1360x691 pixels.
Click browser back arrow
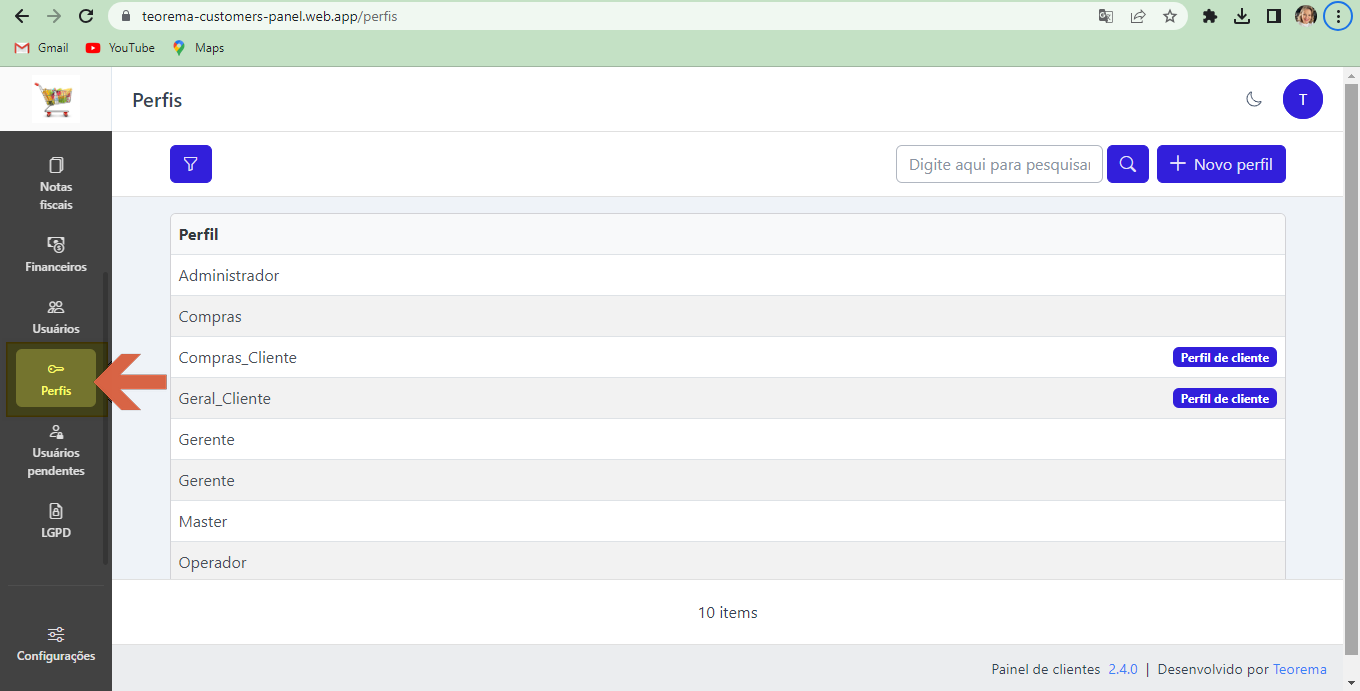[x=22, y=16]
